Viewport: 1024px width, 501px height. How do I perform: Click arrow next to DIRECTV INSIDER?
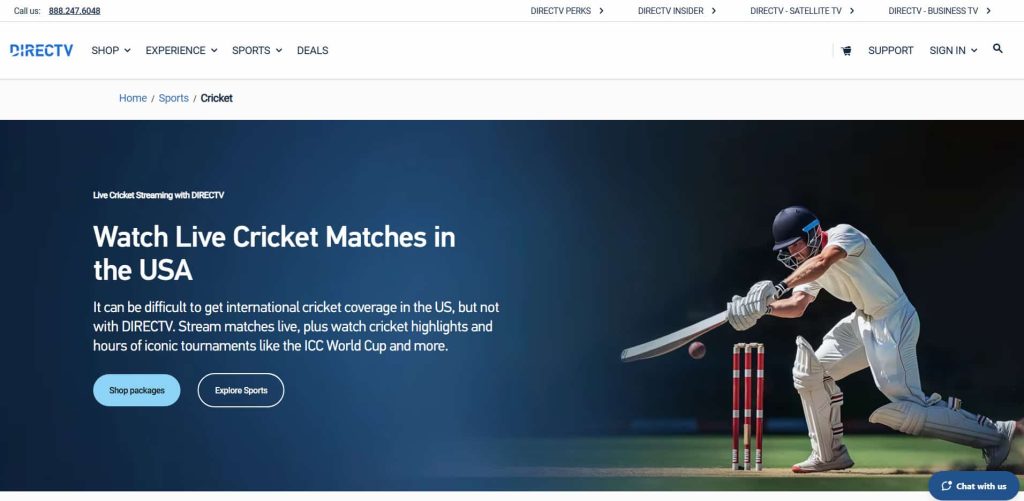pos(714,10)
